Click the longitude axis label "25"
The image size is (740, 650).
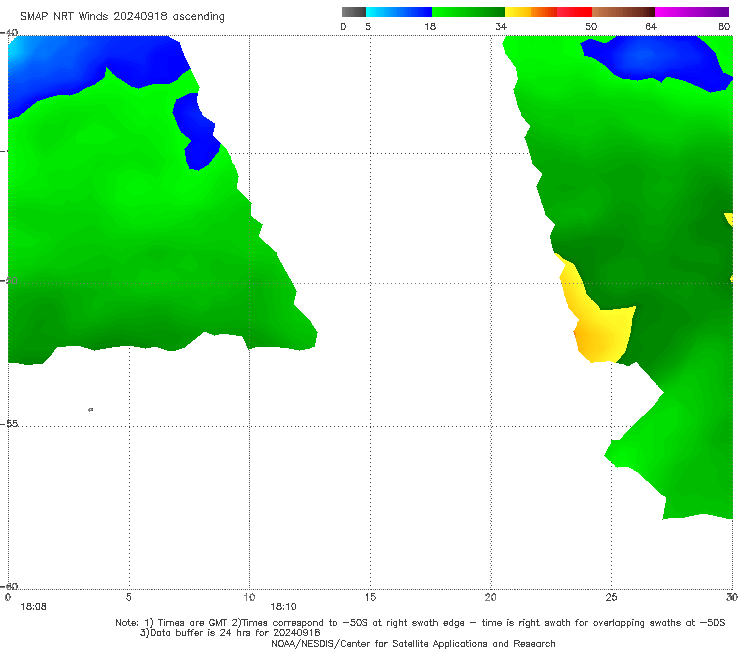(611, 598)
